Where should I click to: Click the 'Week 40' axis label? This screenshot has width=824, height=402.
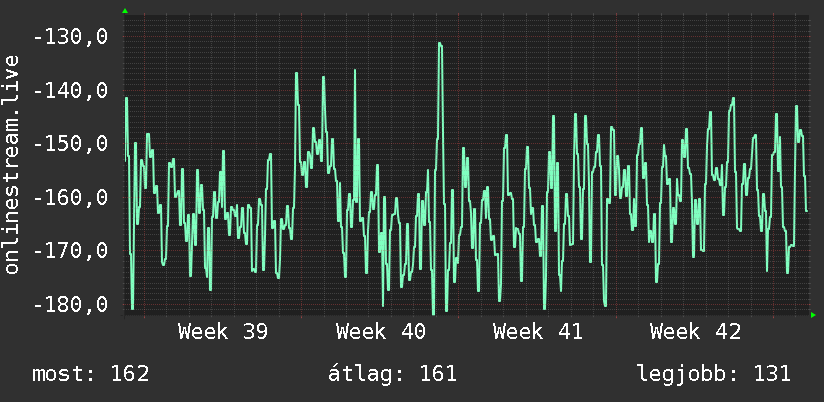tap(380, 332)
